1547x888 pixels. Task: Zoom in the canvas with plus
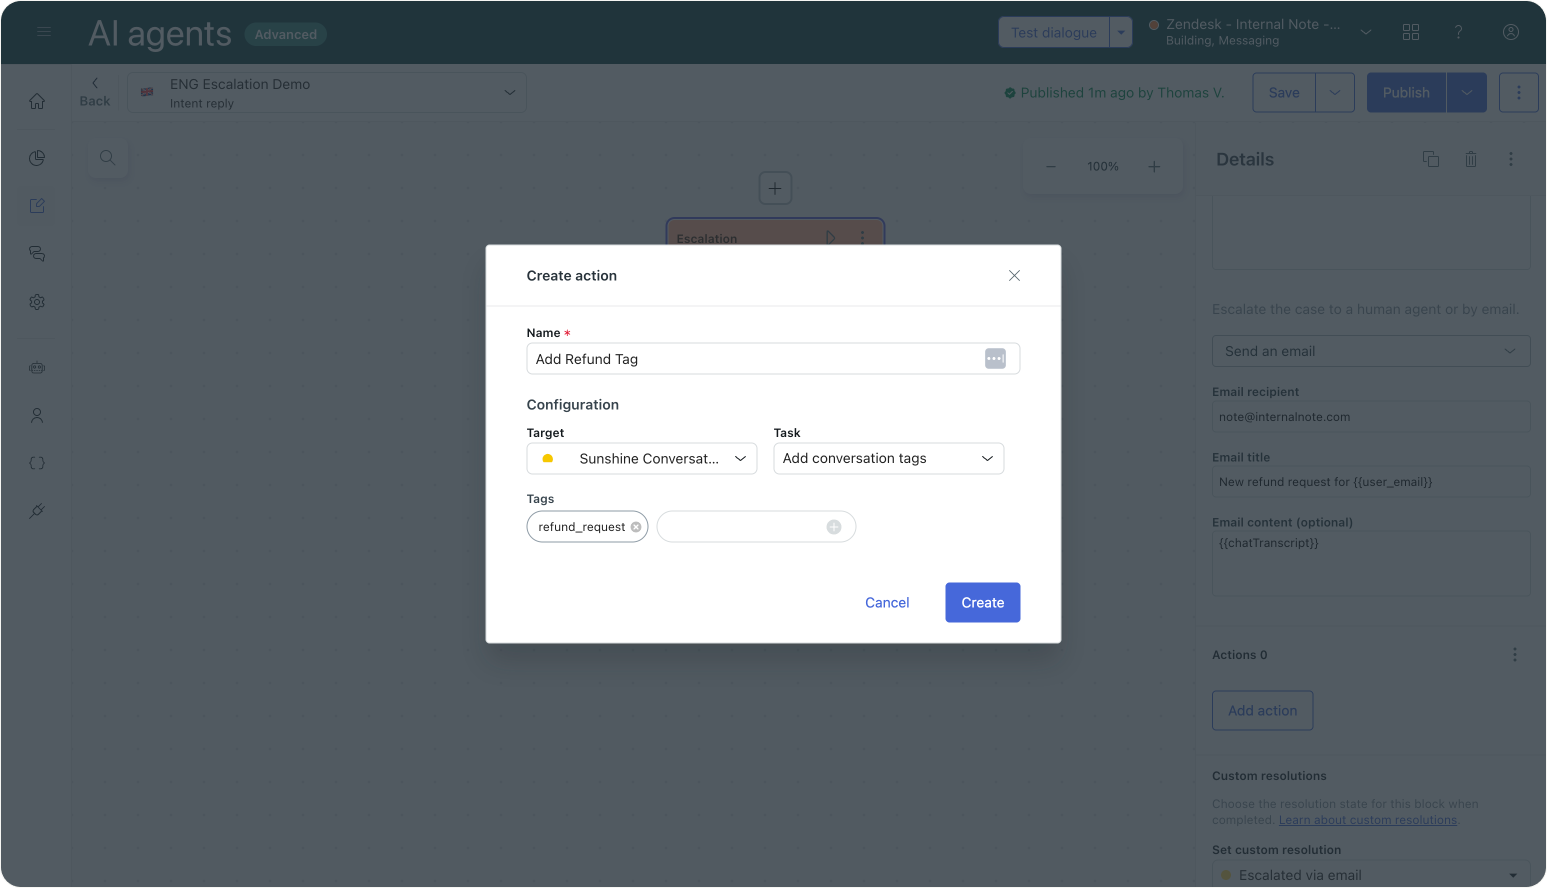1154,167
